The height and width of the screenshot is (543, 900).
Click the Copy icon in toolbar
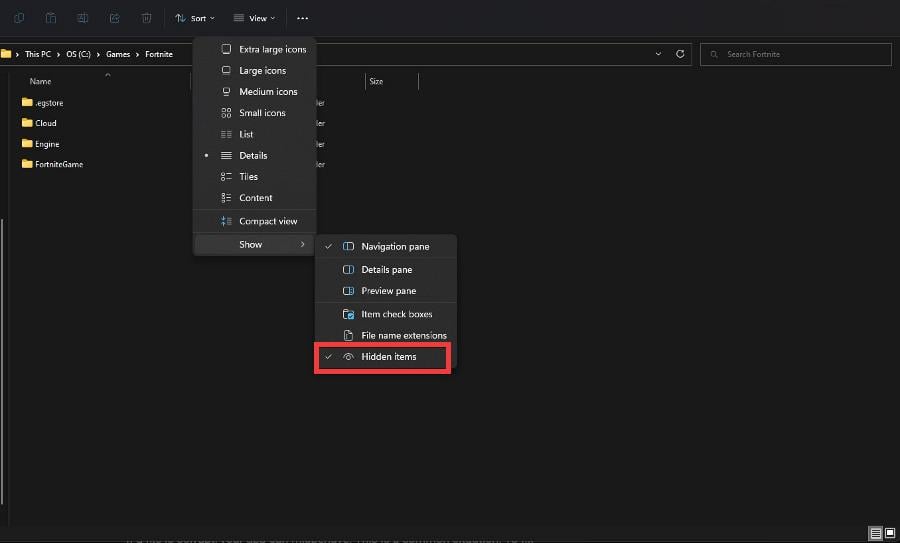(19, 18)
